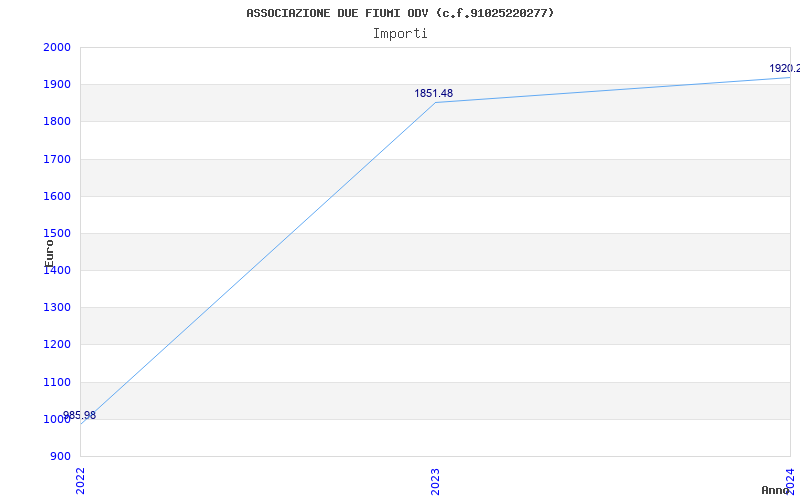Image resolution: width=800 pixels, height=500 pixels.
Task: Click the 1100 y-axis value
Action: pyautogui.click(x=57, y=382)
